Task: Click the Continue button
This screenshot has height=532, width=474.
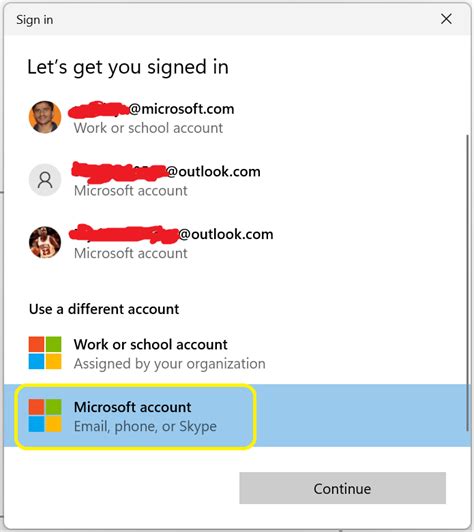Action: click(x=342, y=488)
